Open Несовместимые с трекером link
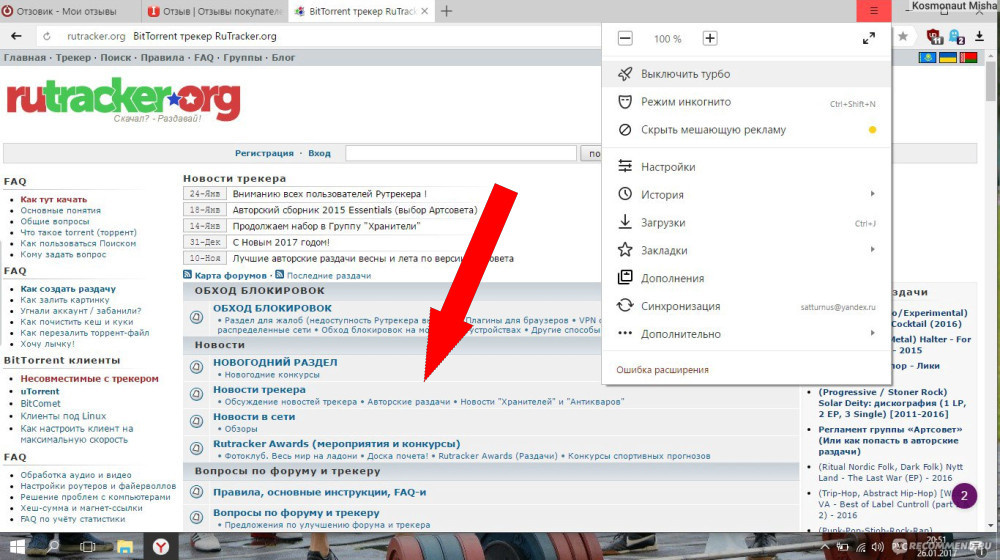 click(89, 379)
